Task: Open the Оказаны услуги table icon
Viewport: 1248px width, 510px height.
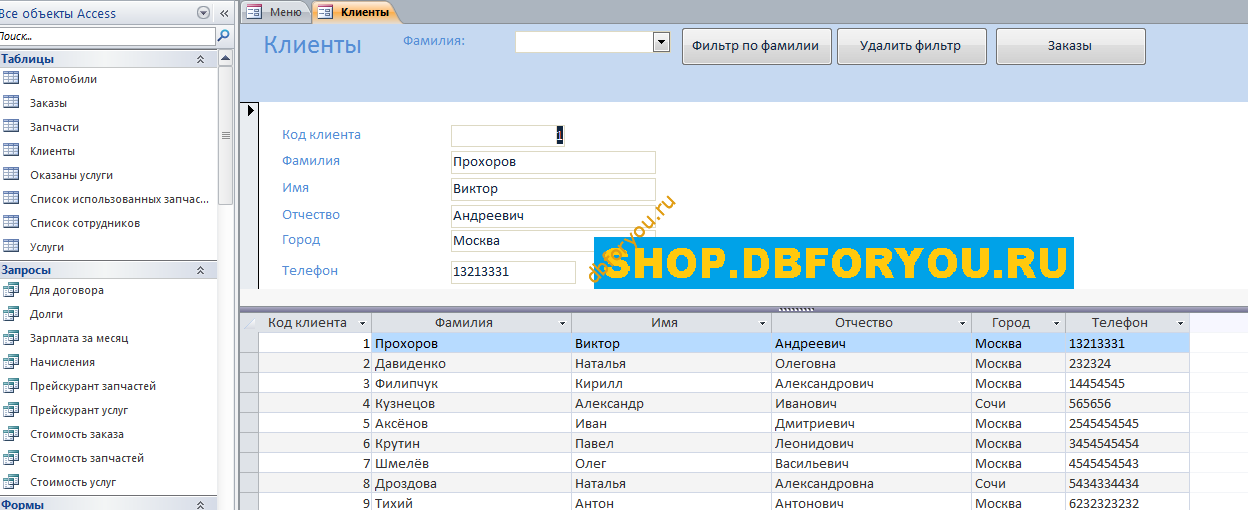Action: (x=12, y=175)
